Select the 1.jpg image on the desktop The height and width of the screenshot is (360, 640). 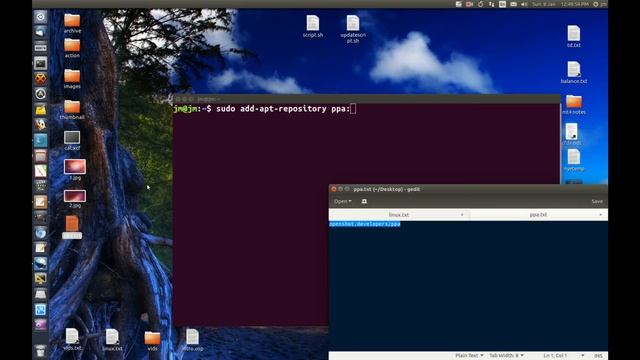[75, 169]
